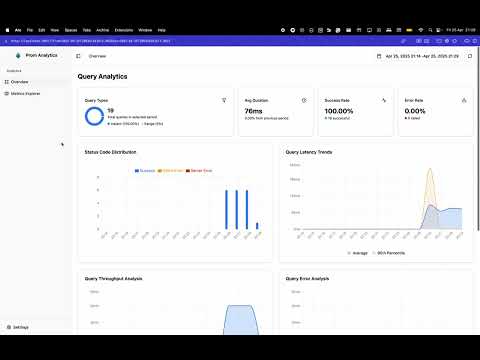This screenshot has width=480, height=360.
Task: Click the icon right of date range
Action: point(470,56)
